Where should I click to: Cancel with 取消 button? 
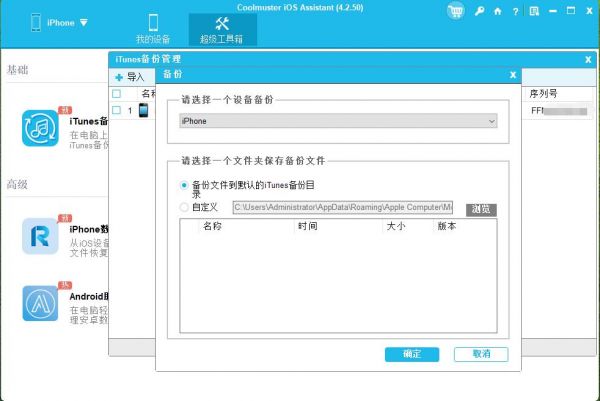(481, 354)
